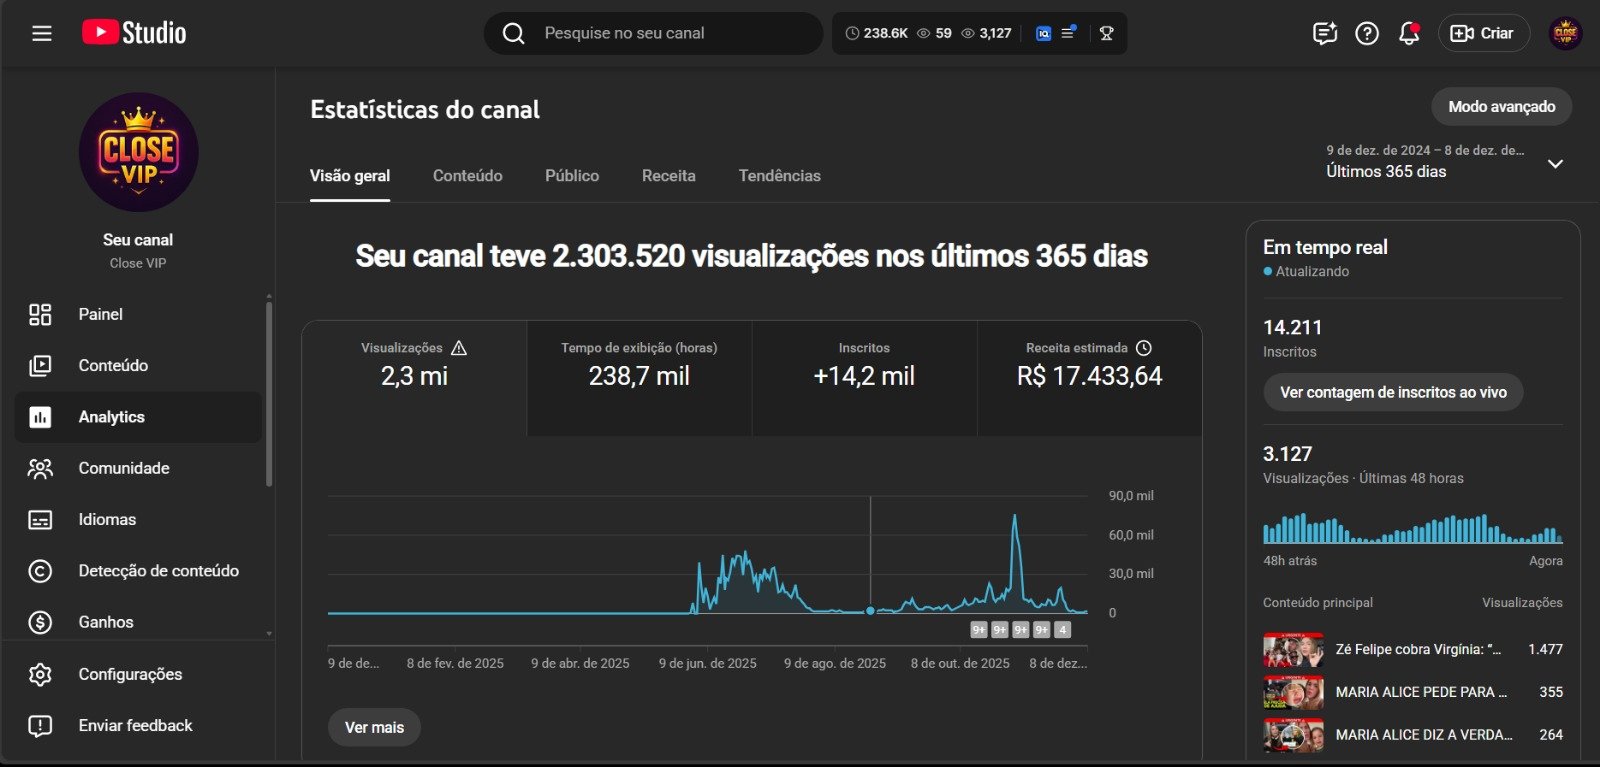This screenshot has height=767, width=1600.
Task: Open Comunidade in the sidebar
Action: 138,468
